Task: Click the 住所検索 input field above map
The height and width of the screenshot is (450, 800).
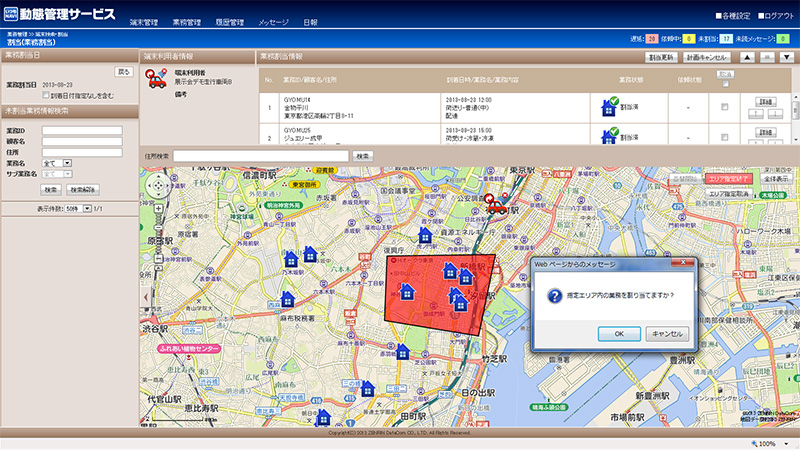Action: 261,156
